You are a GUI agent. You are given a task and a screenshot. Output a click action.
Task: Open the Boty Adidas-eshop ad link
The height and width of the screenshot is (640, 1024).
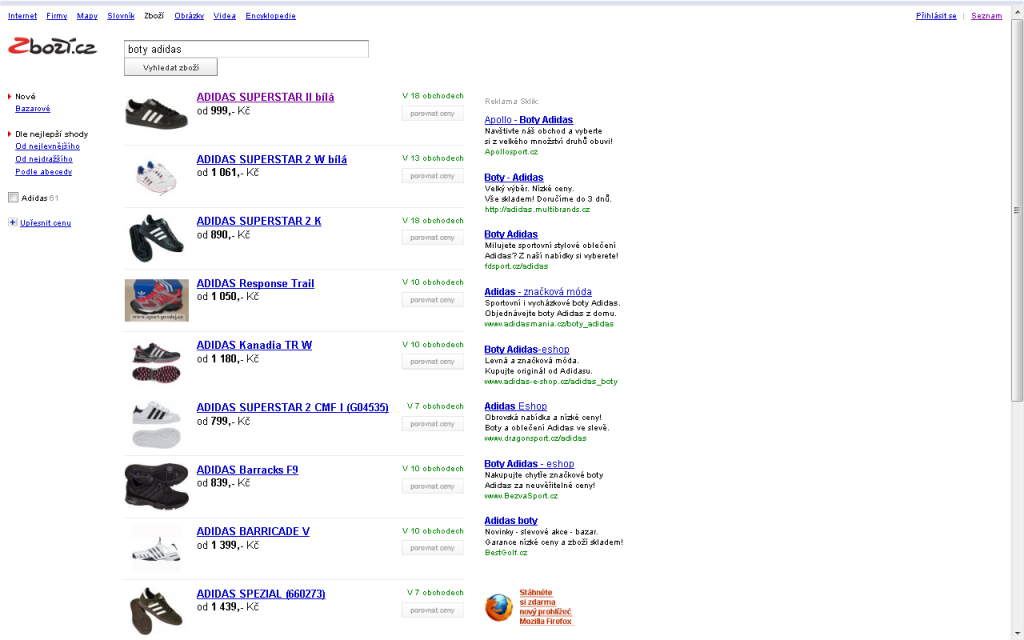coord(526,349)
